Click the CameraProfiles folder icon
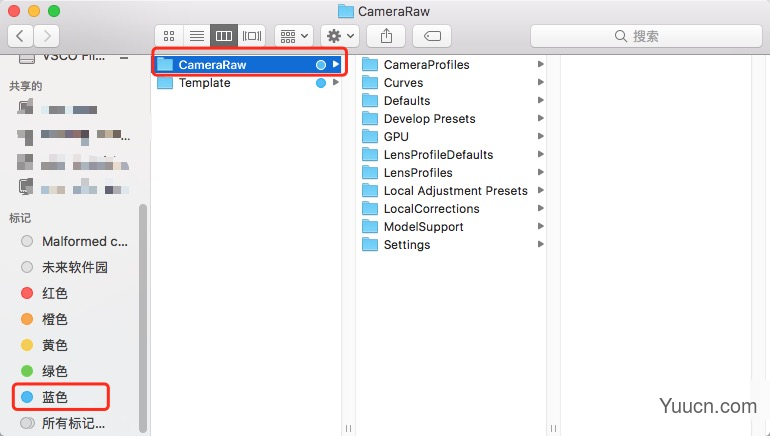 [x=370, y=64]
